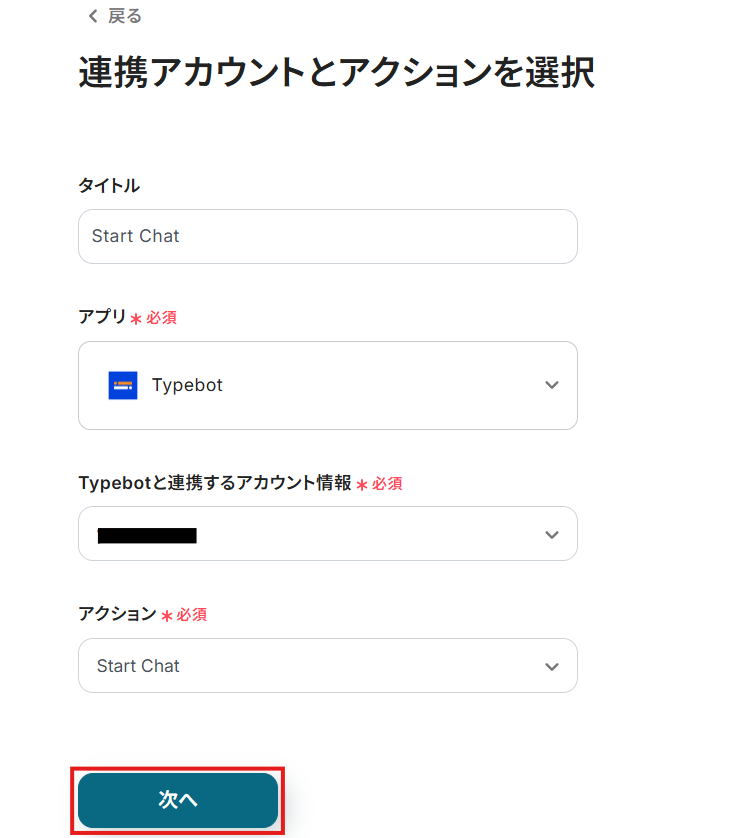The width and height of the screenshot is (740, 838).
Task: Click the タイトル field label
Action: (109, 185)
